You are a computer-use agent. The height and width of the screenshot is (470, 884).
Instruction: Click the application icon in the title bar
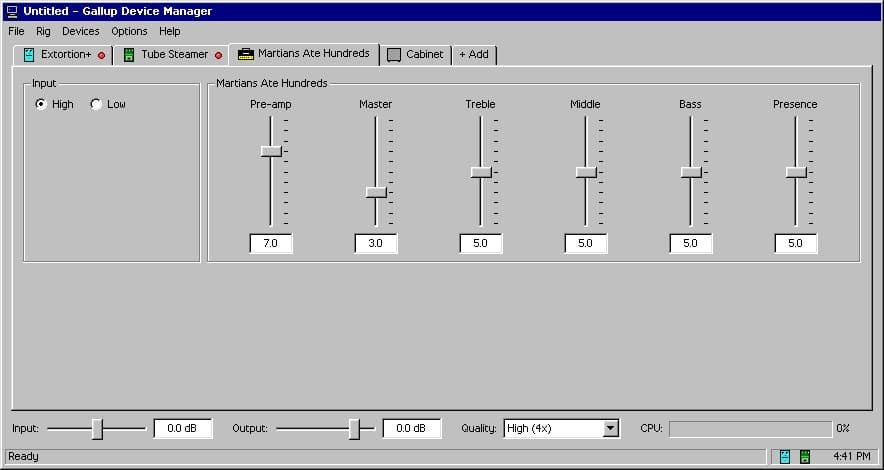pyautogui.click(x=12, y=11)
